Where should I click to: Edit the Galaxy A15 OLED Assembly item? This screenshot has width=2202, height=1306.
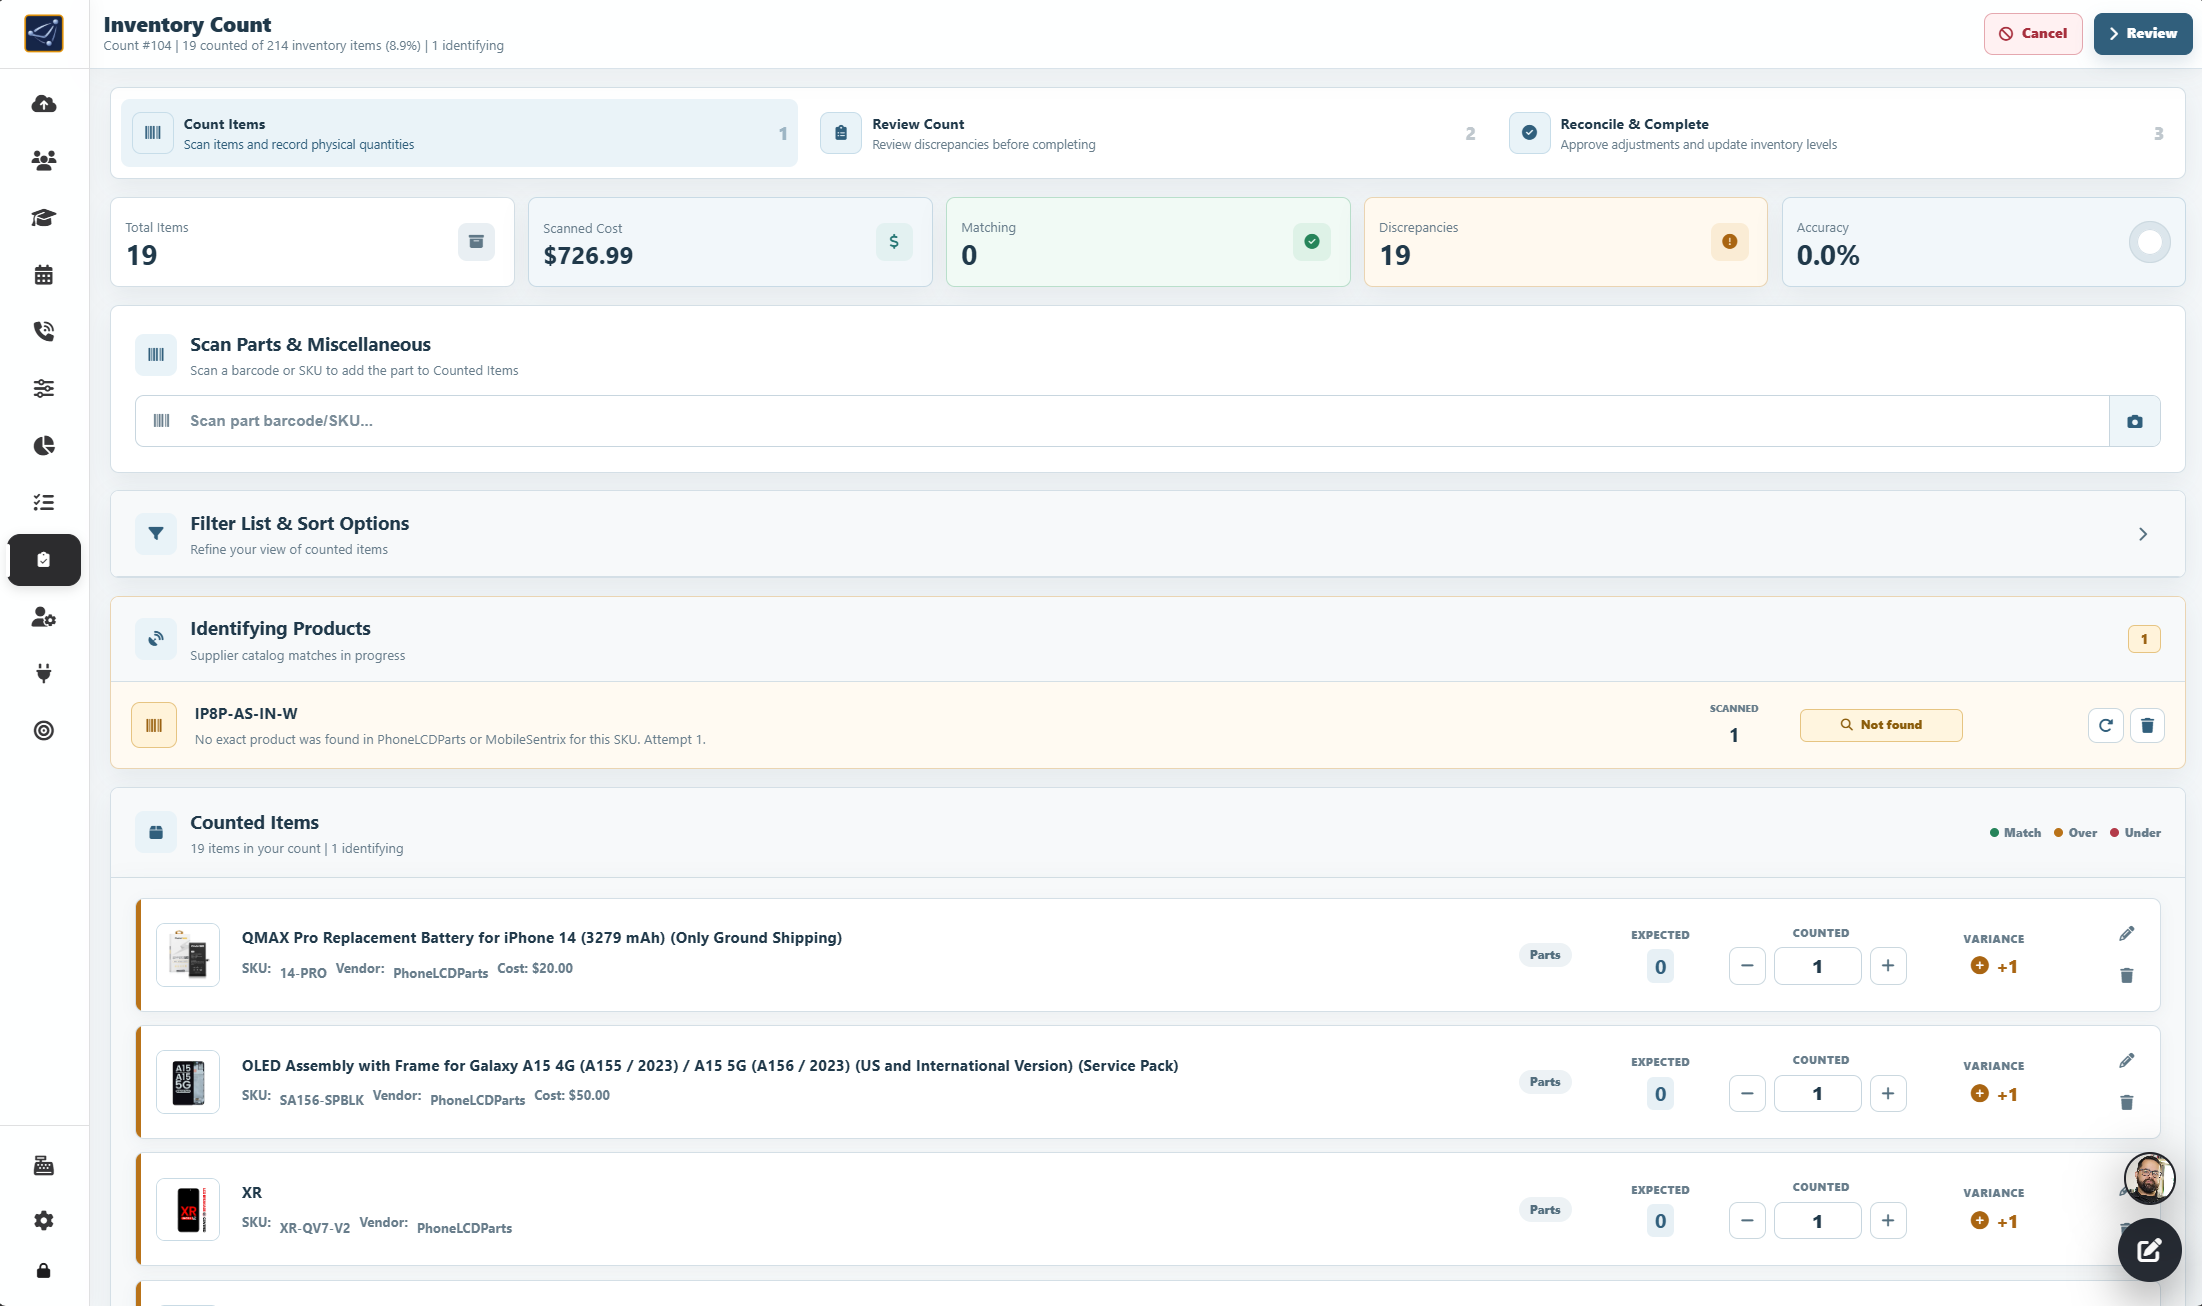pyautogui.click(x=2127, y=1060)
